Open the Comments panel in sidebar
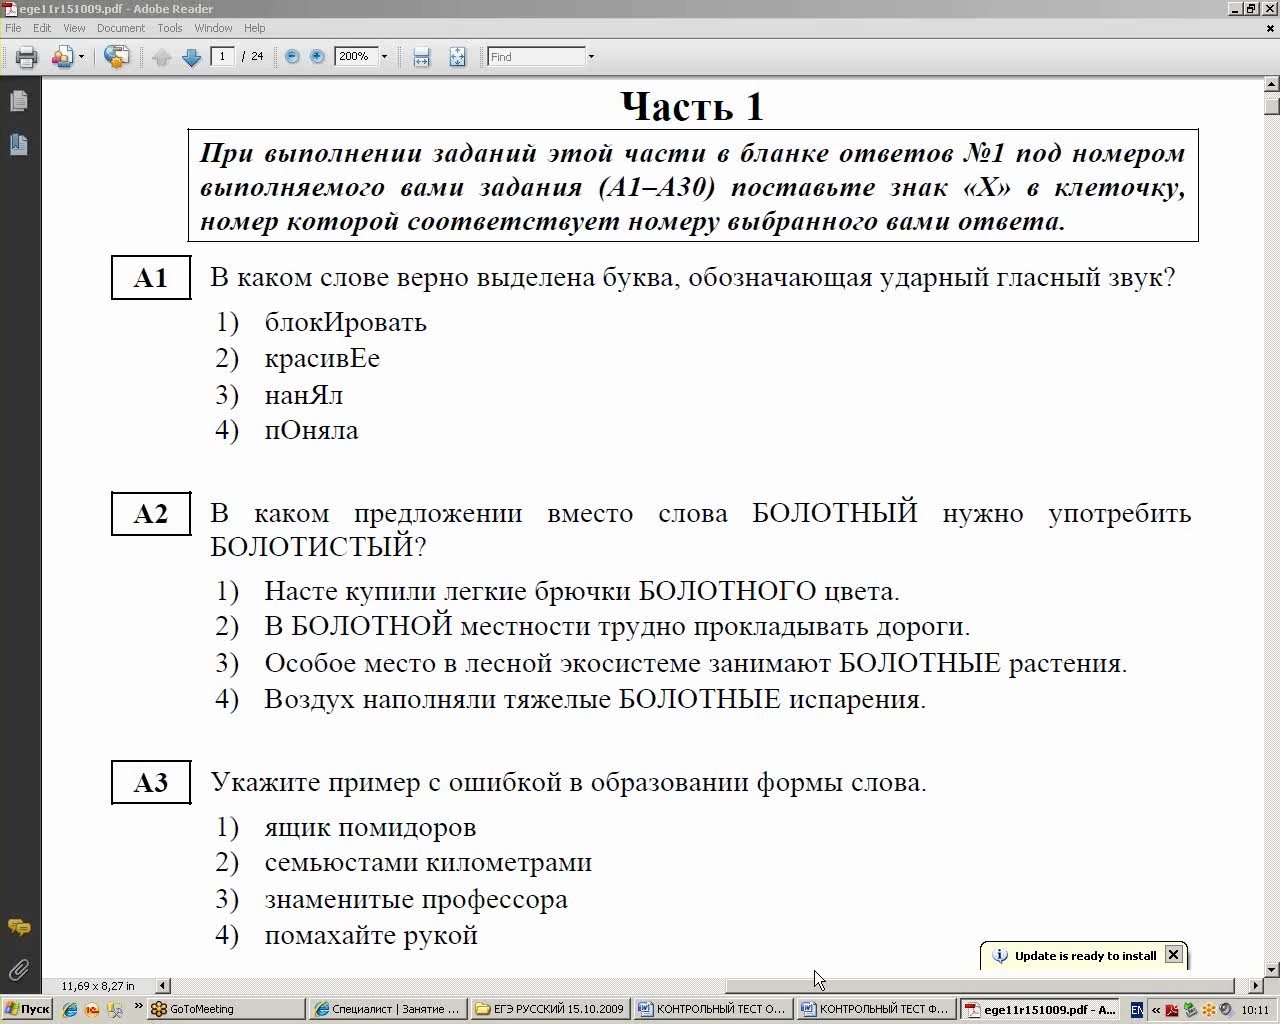 pyautogui.click(x=18, y=927)
